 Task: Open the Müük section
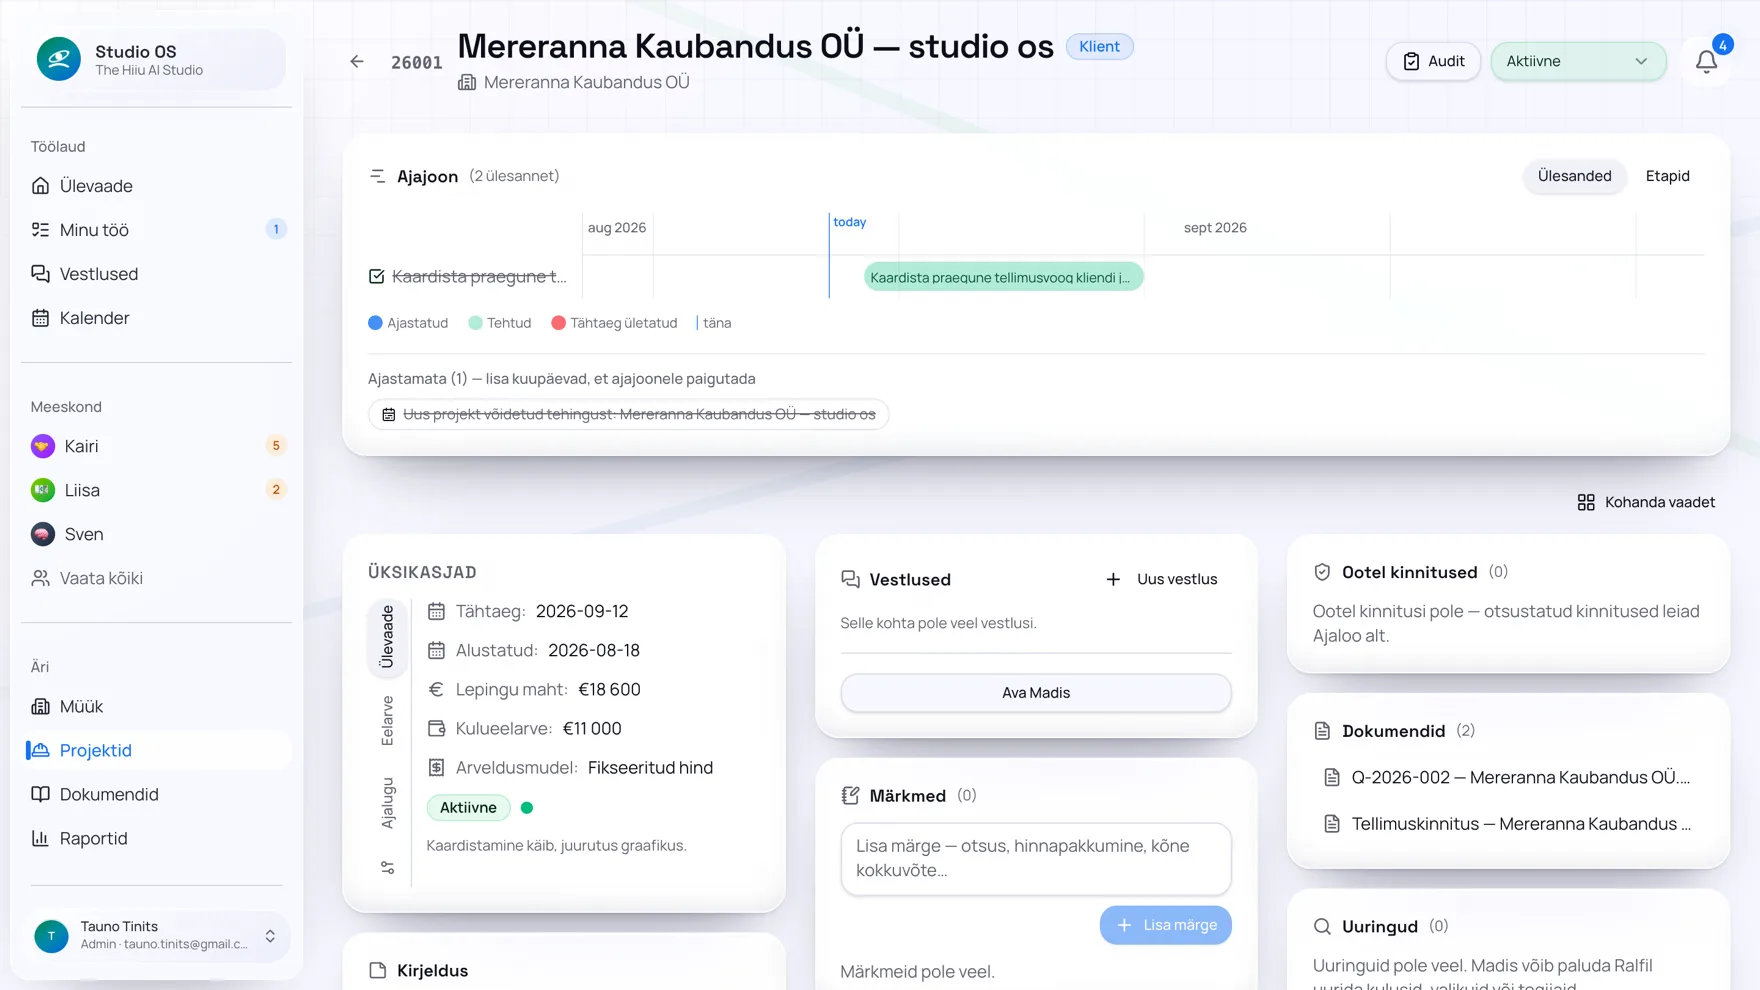(157, 706)
